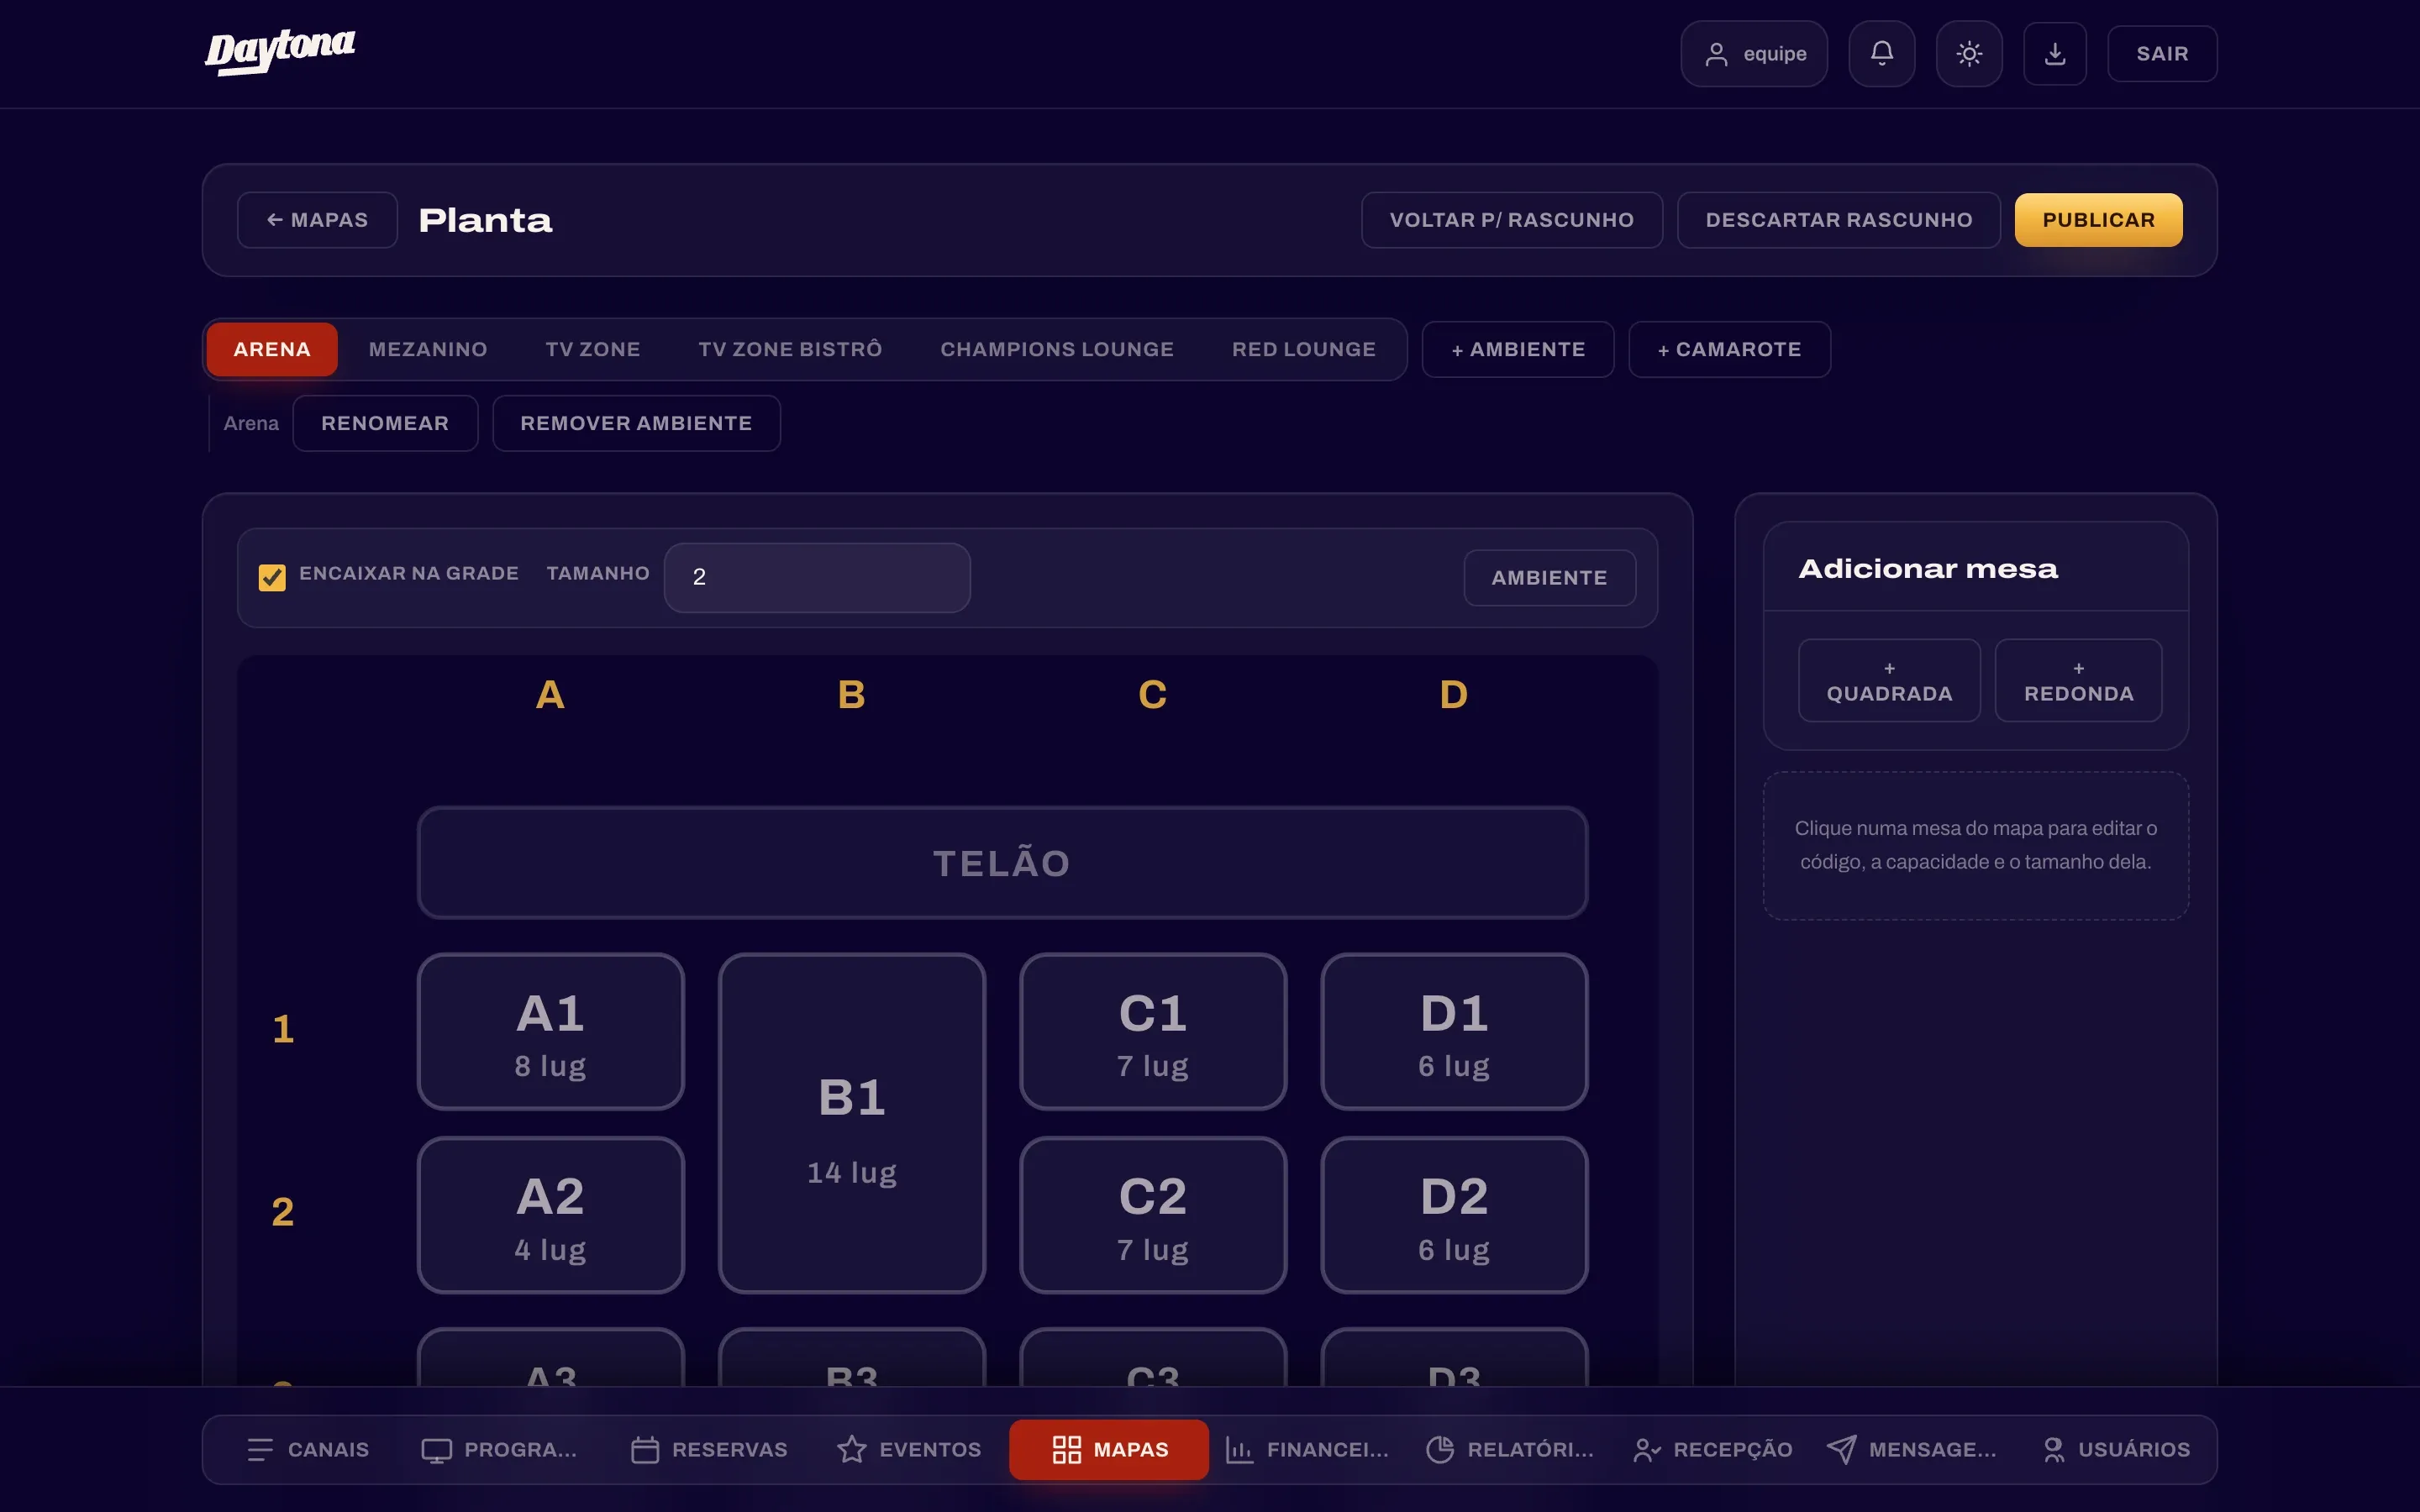The height and width of the screenshot is (1512, 2420).
Task: Focus the Tamanho input field
Action: pyautogui.click(x=817, y=577)
